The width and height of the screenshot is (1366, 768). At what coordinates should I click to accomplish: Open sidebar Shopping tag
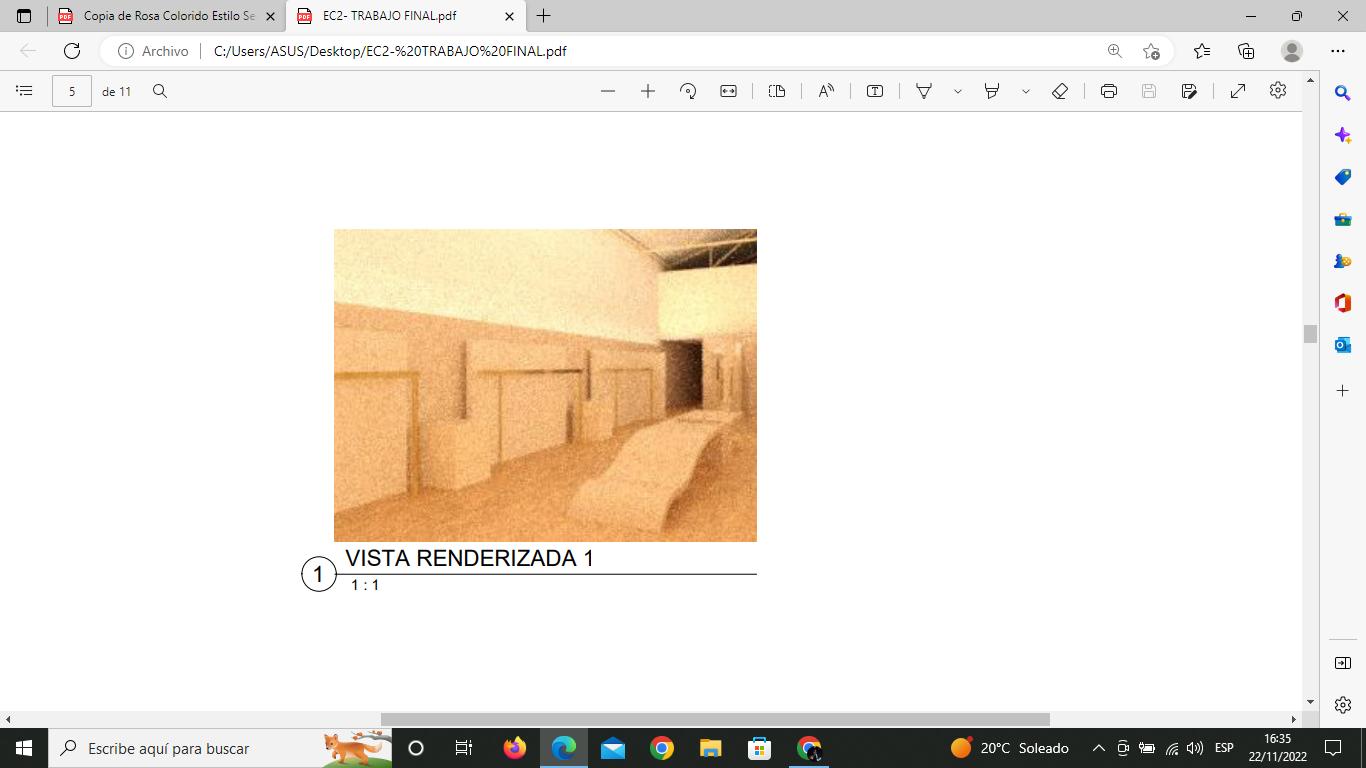click(x=1343, y=177)
